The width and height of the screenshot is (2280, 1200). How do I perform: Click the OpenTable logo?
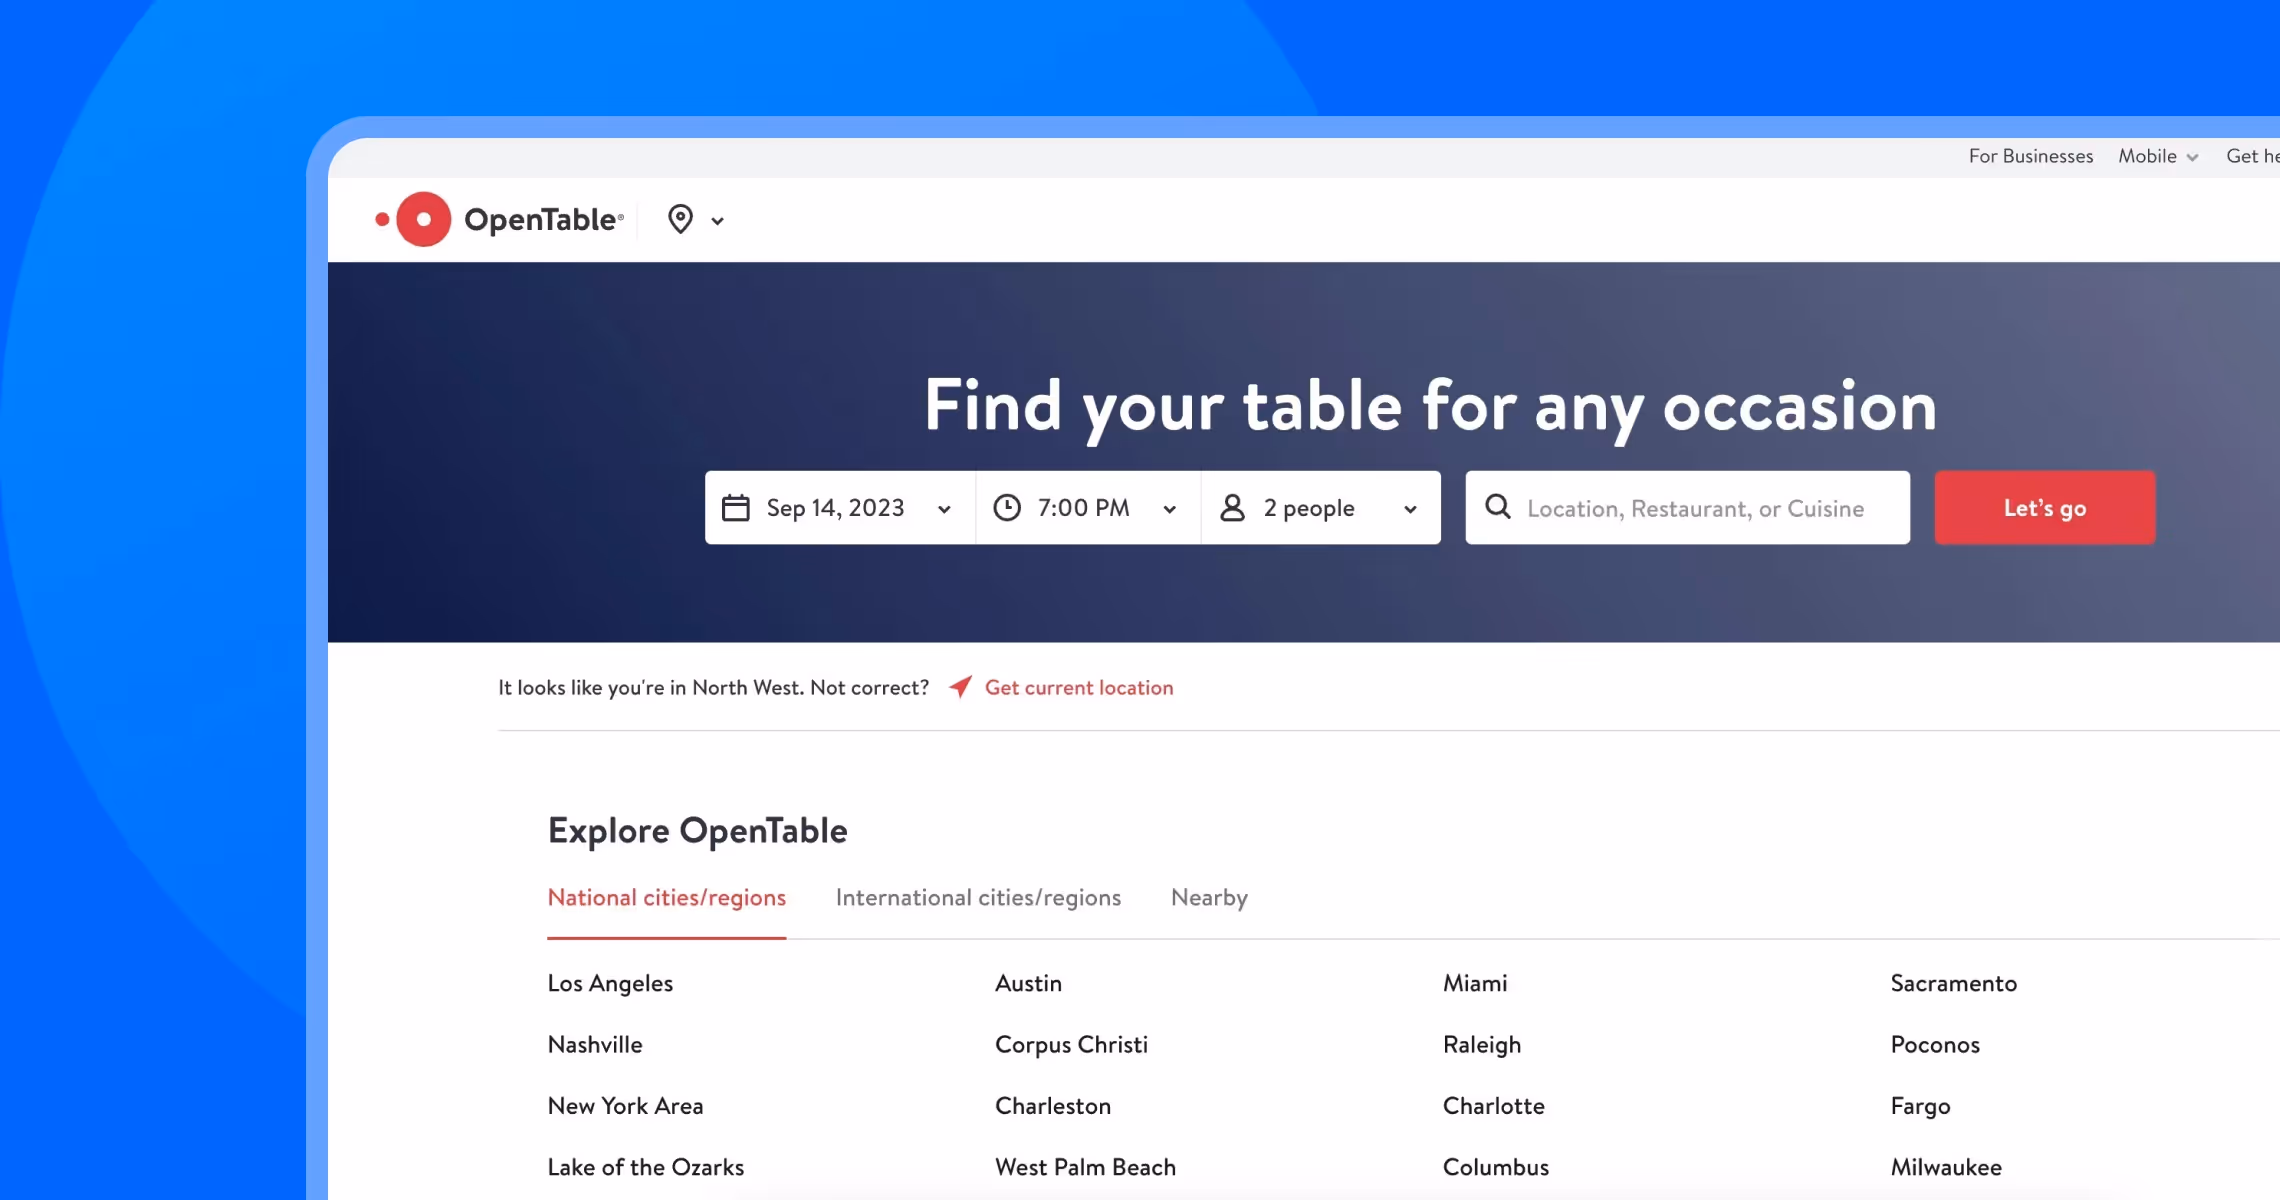498,218
